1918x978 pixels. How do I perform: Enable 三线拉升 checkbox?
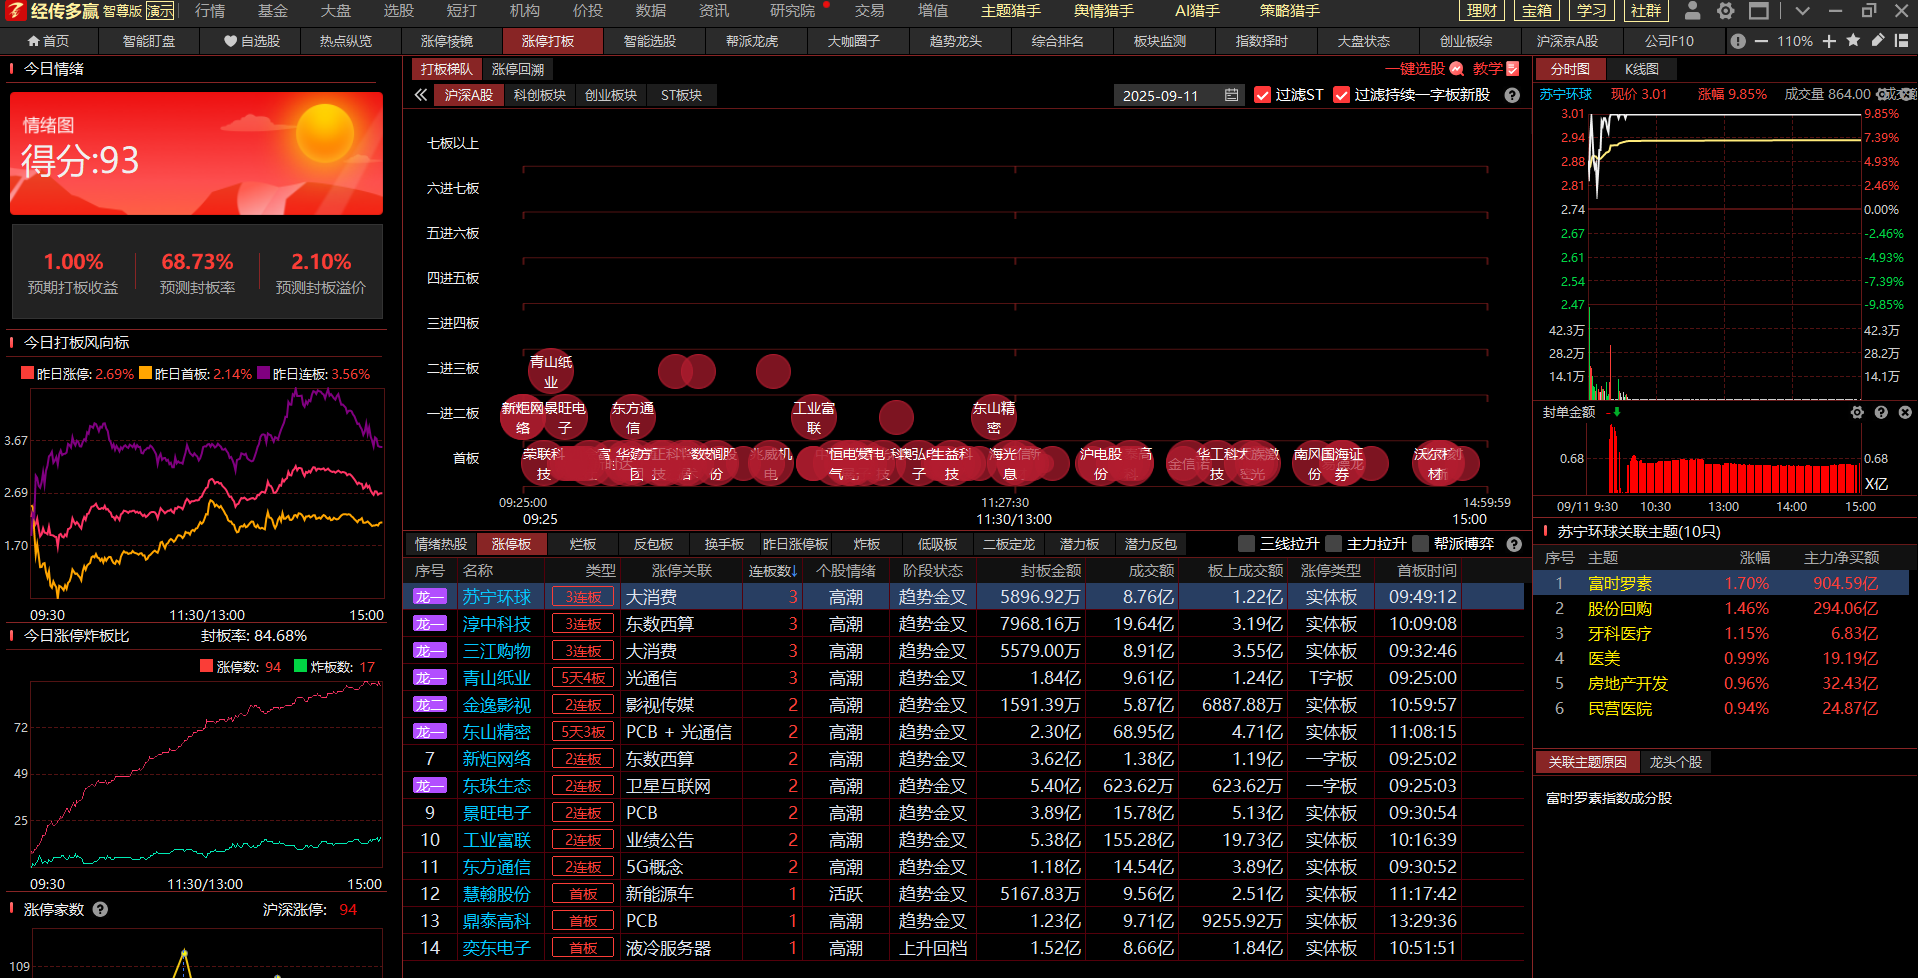pyautogui.click(x=1246, y=544)
